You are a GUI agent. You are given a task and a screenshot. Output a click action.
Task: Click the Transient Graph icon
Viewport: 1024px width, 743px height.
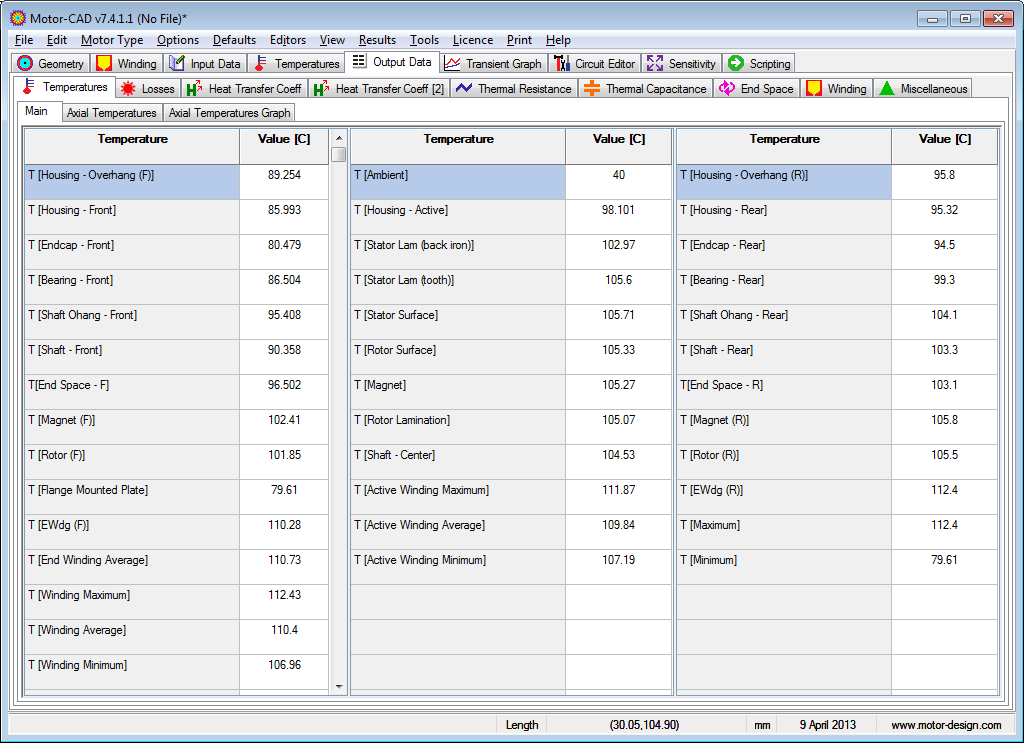point(453,64)
